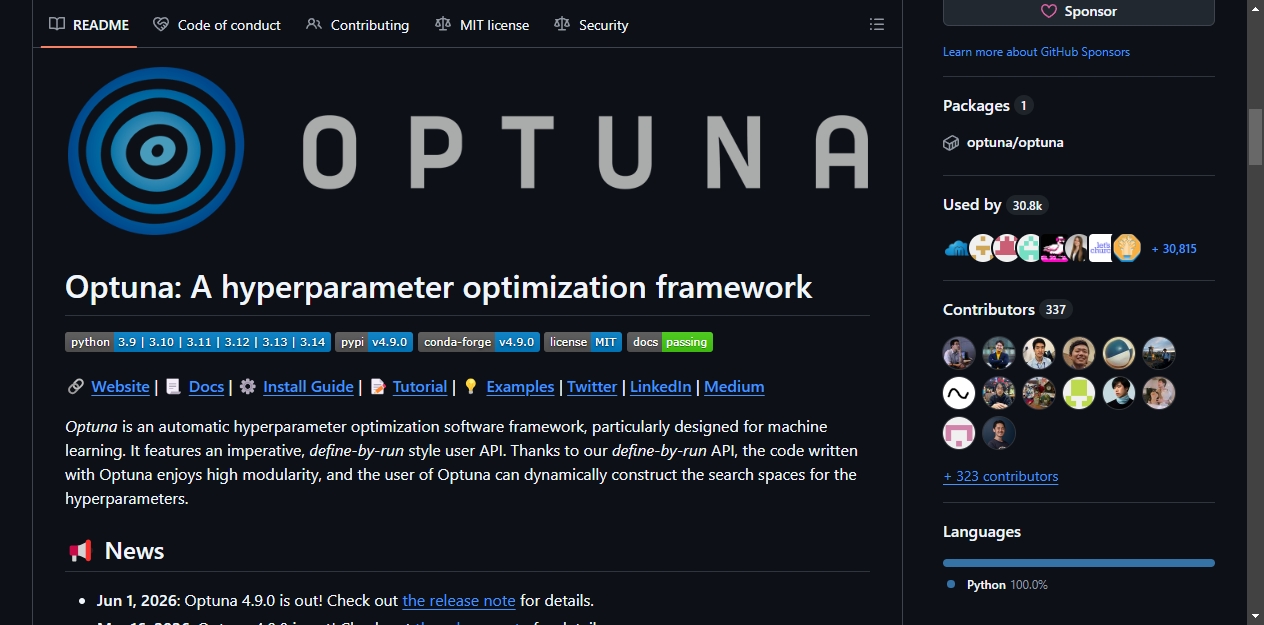
Task: Click the page scrollbar down arrow
Action: 1256,615
